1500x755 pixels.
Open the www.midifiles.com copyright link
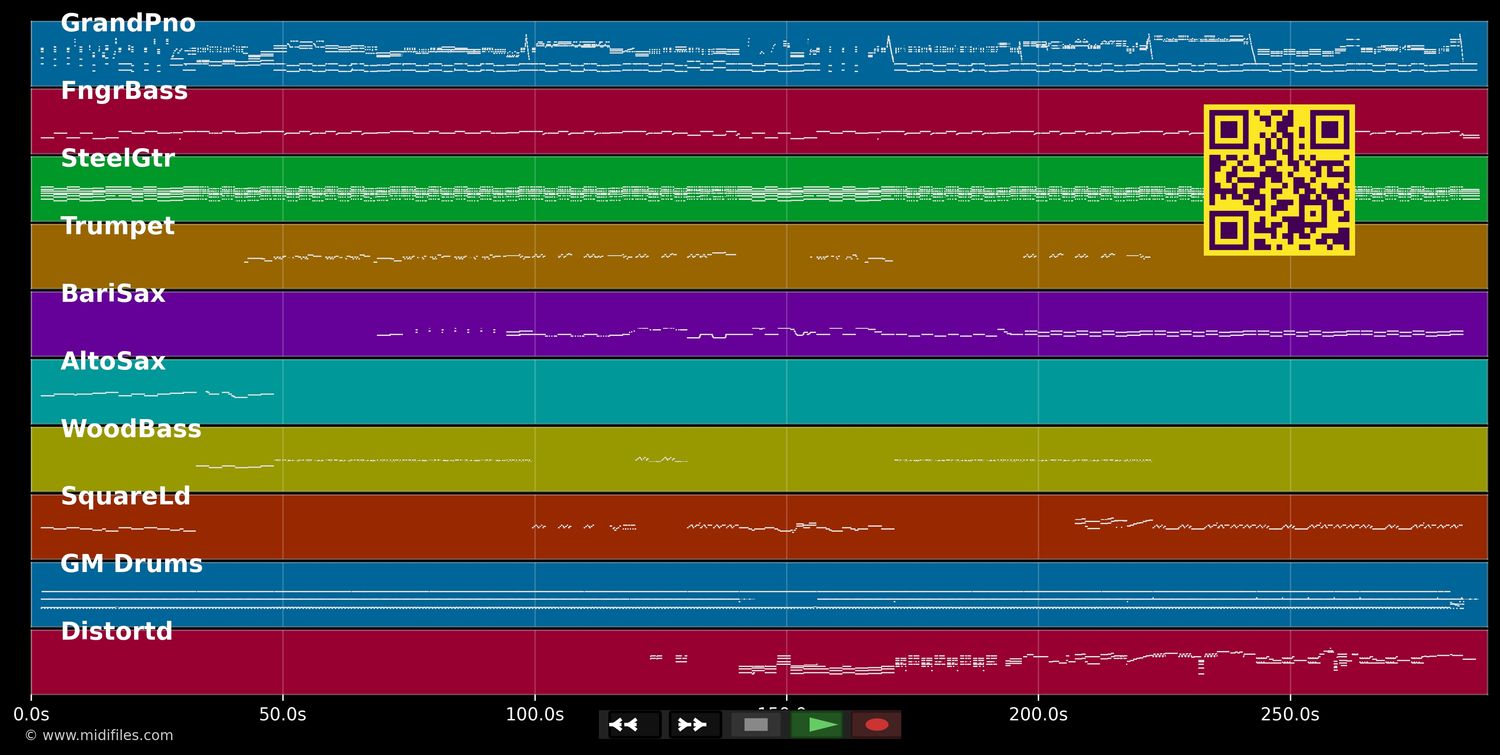[x=98, y=736]
